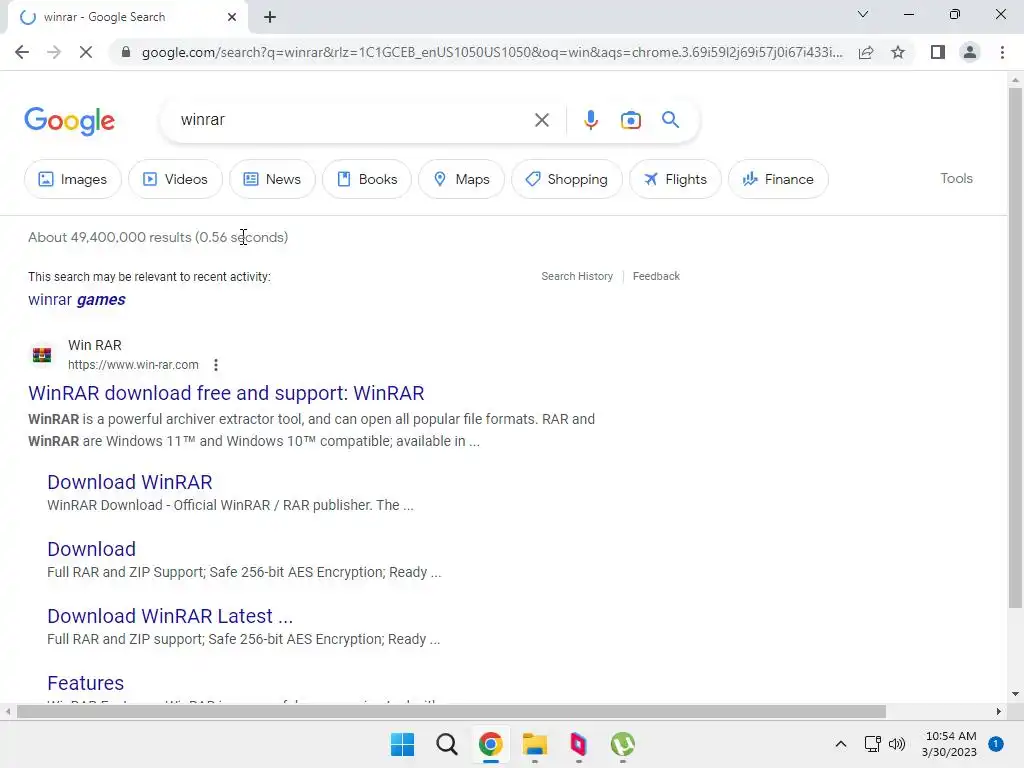Filter results by Images
The image size is (1024, 768).
click(x=72, y=179)
